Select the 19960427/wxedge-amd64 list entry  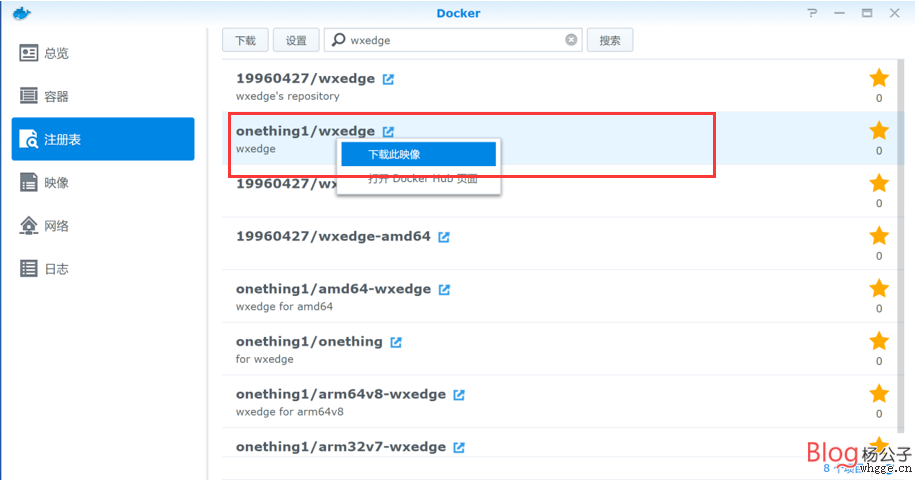tap(560, 244)
